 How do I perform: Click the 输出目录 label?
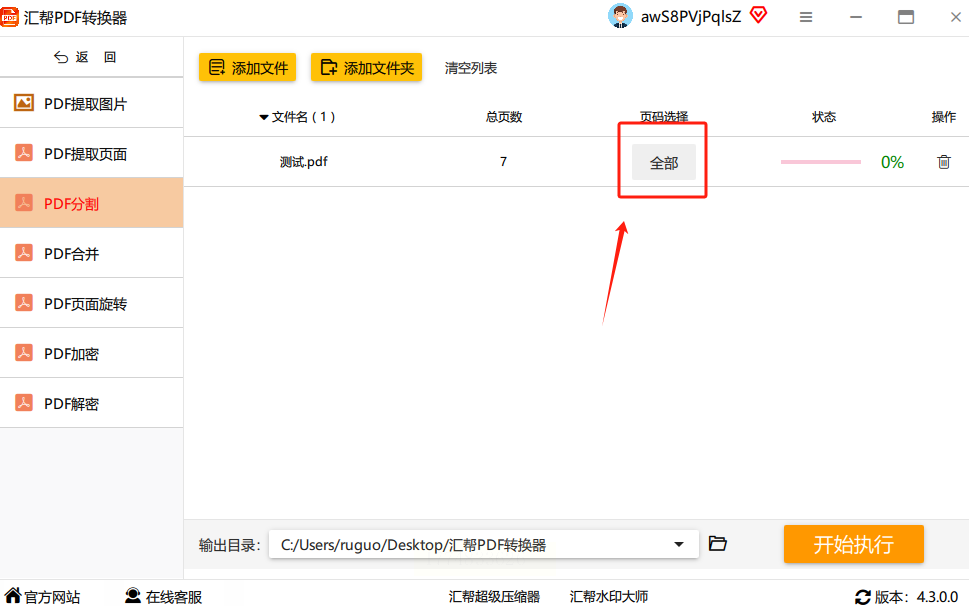click(229, 545)
